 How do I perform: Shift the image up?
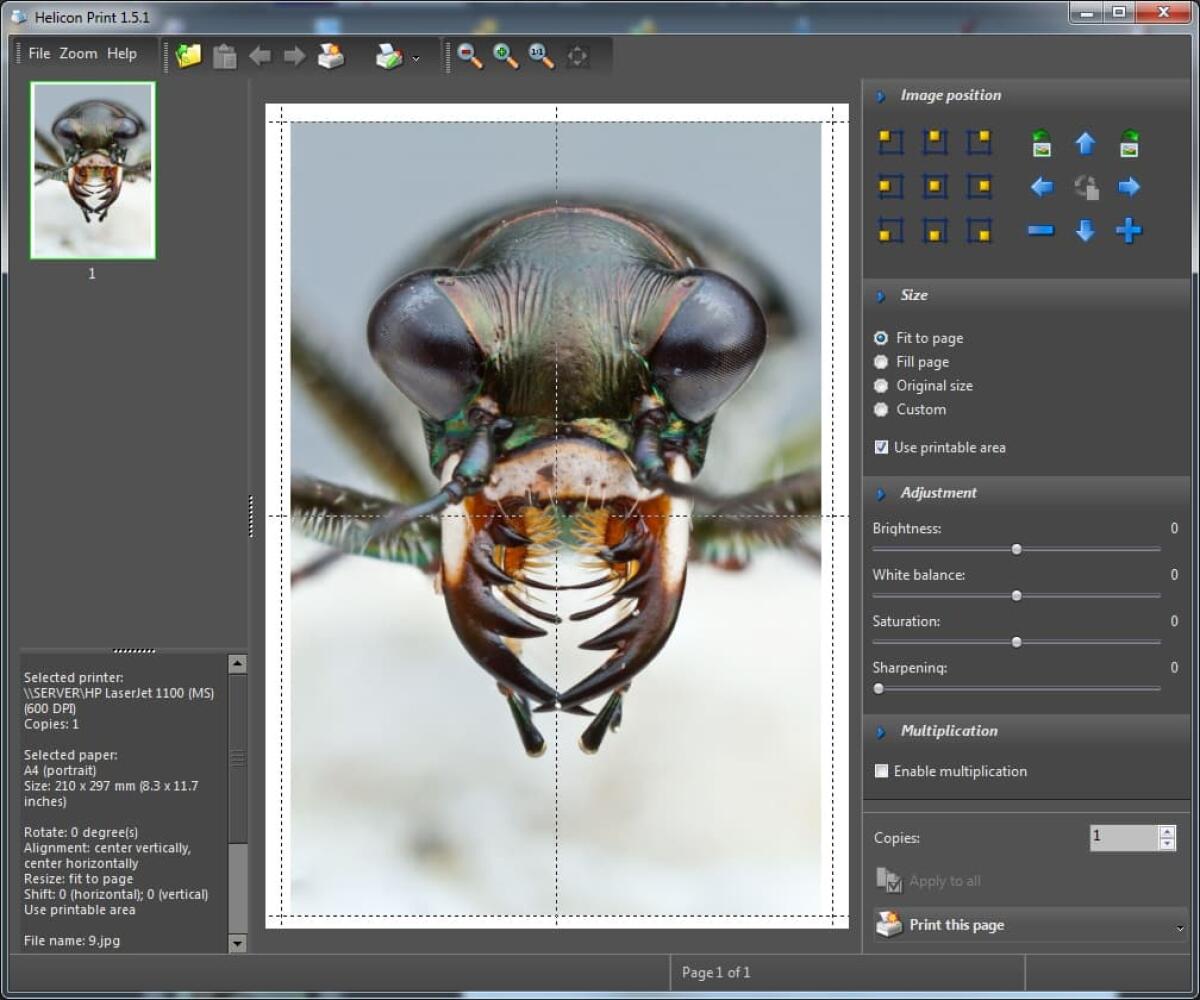[1084, 143]
